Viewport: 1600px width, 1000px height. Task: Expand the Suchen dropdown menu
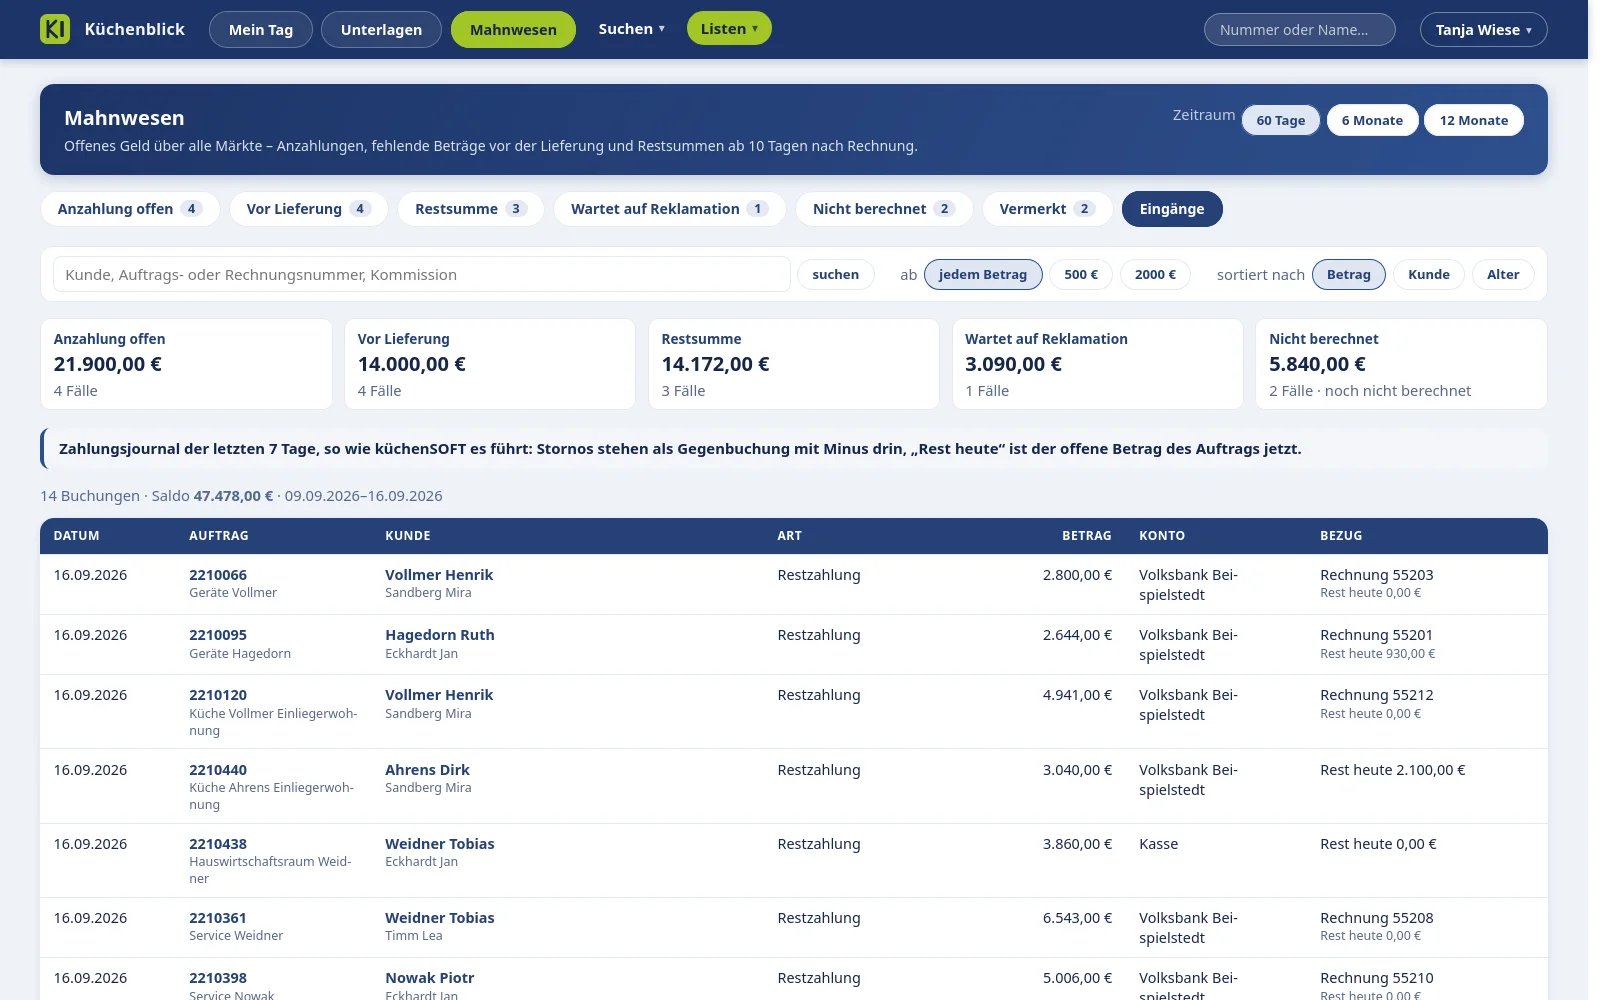coord(631,29)
